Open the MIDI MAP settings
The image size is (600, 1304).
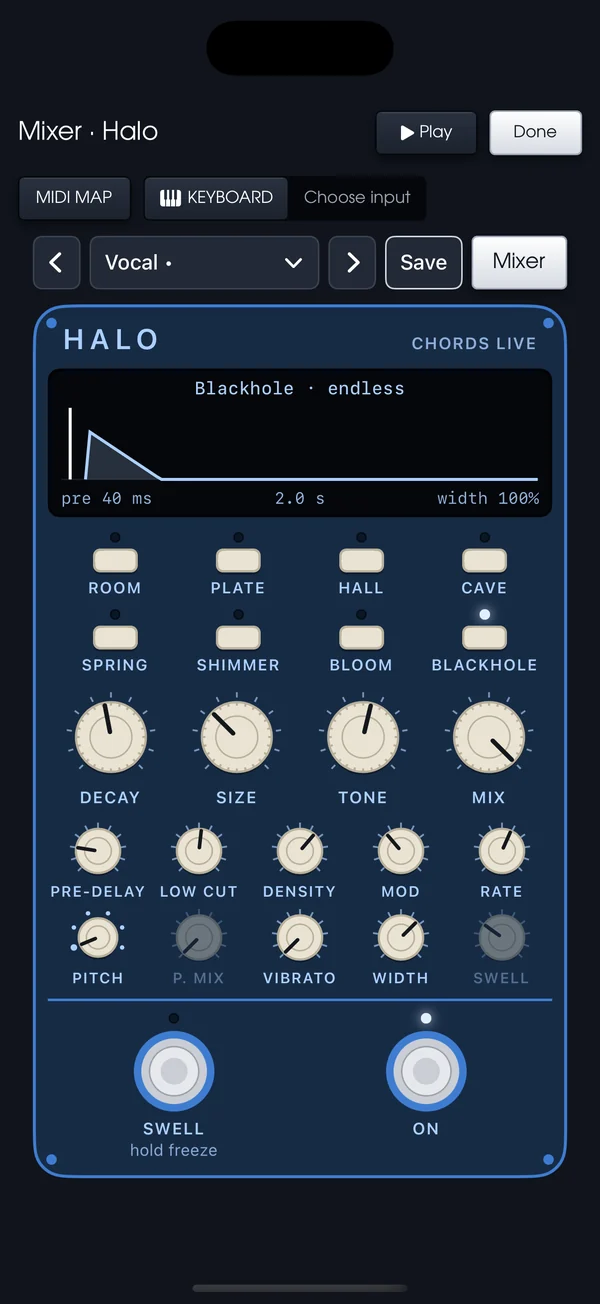click(74, 197)
